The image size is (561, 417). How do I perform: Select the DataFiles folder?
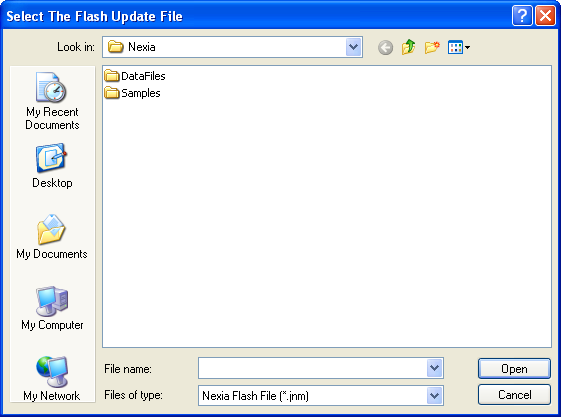pos(135,76)
